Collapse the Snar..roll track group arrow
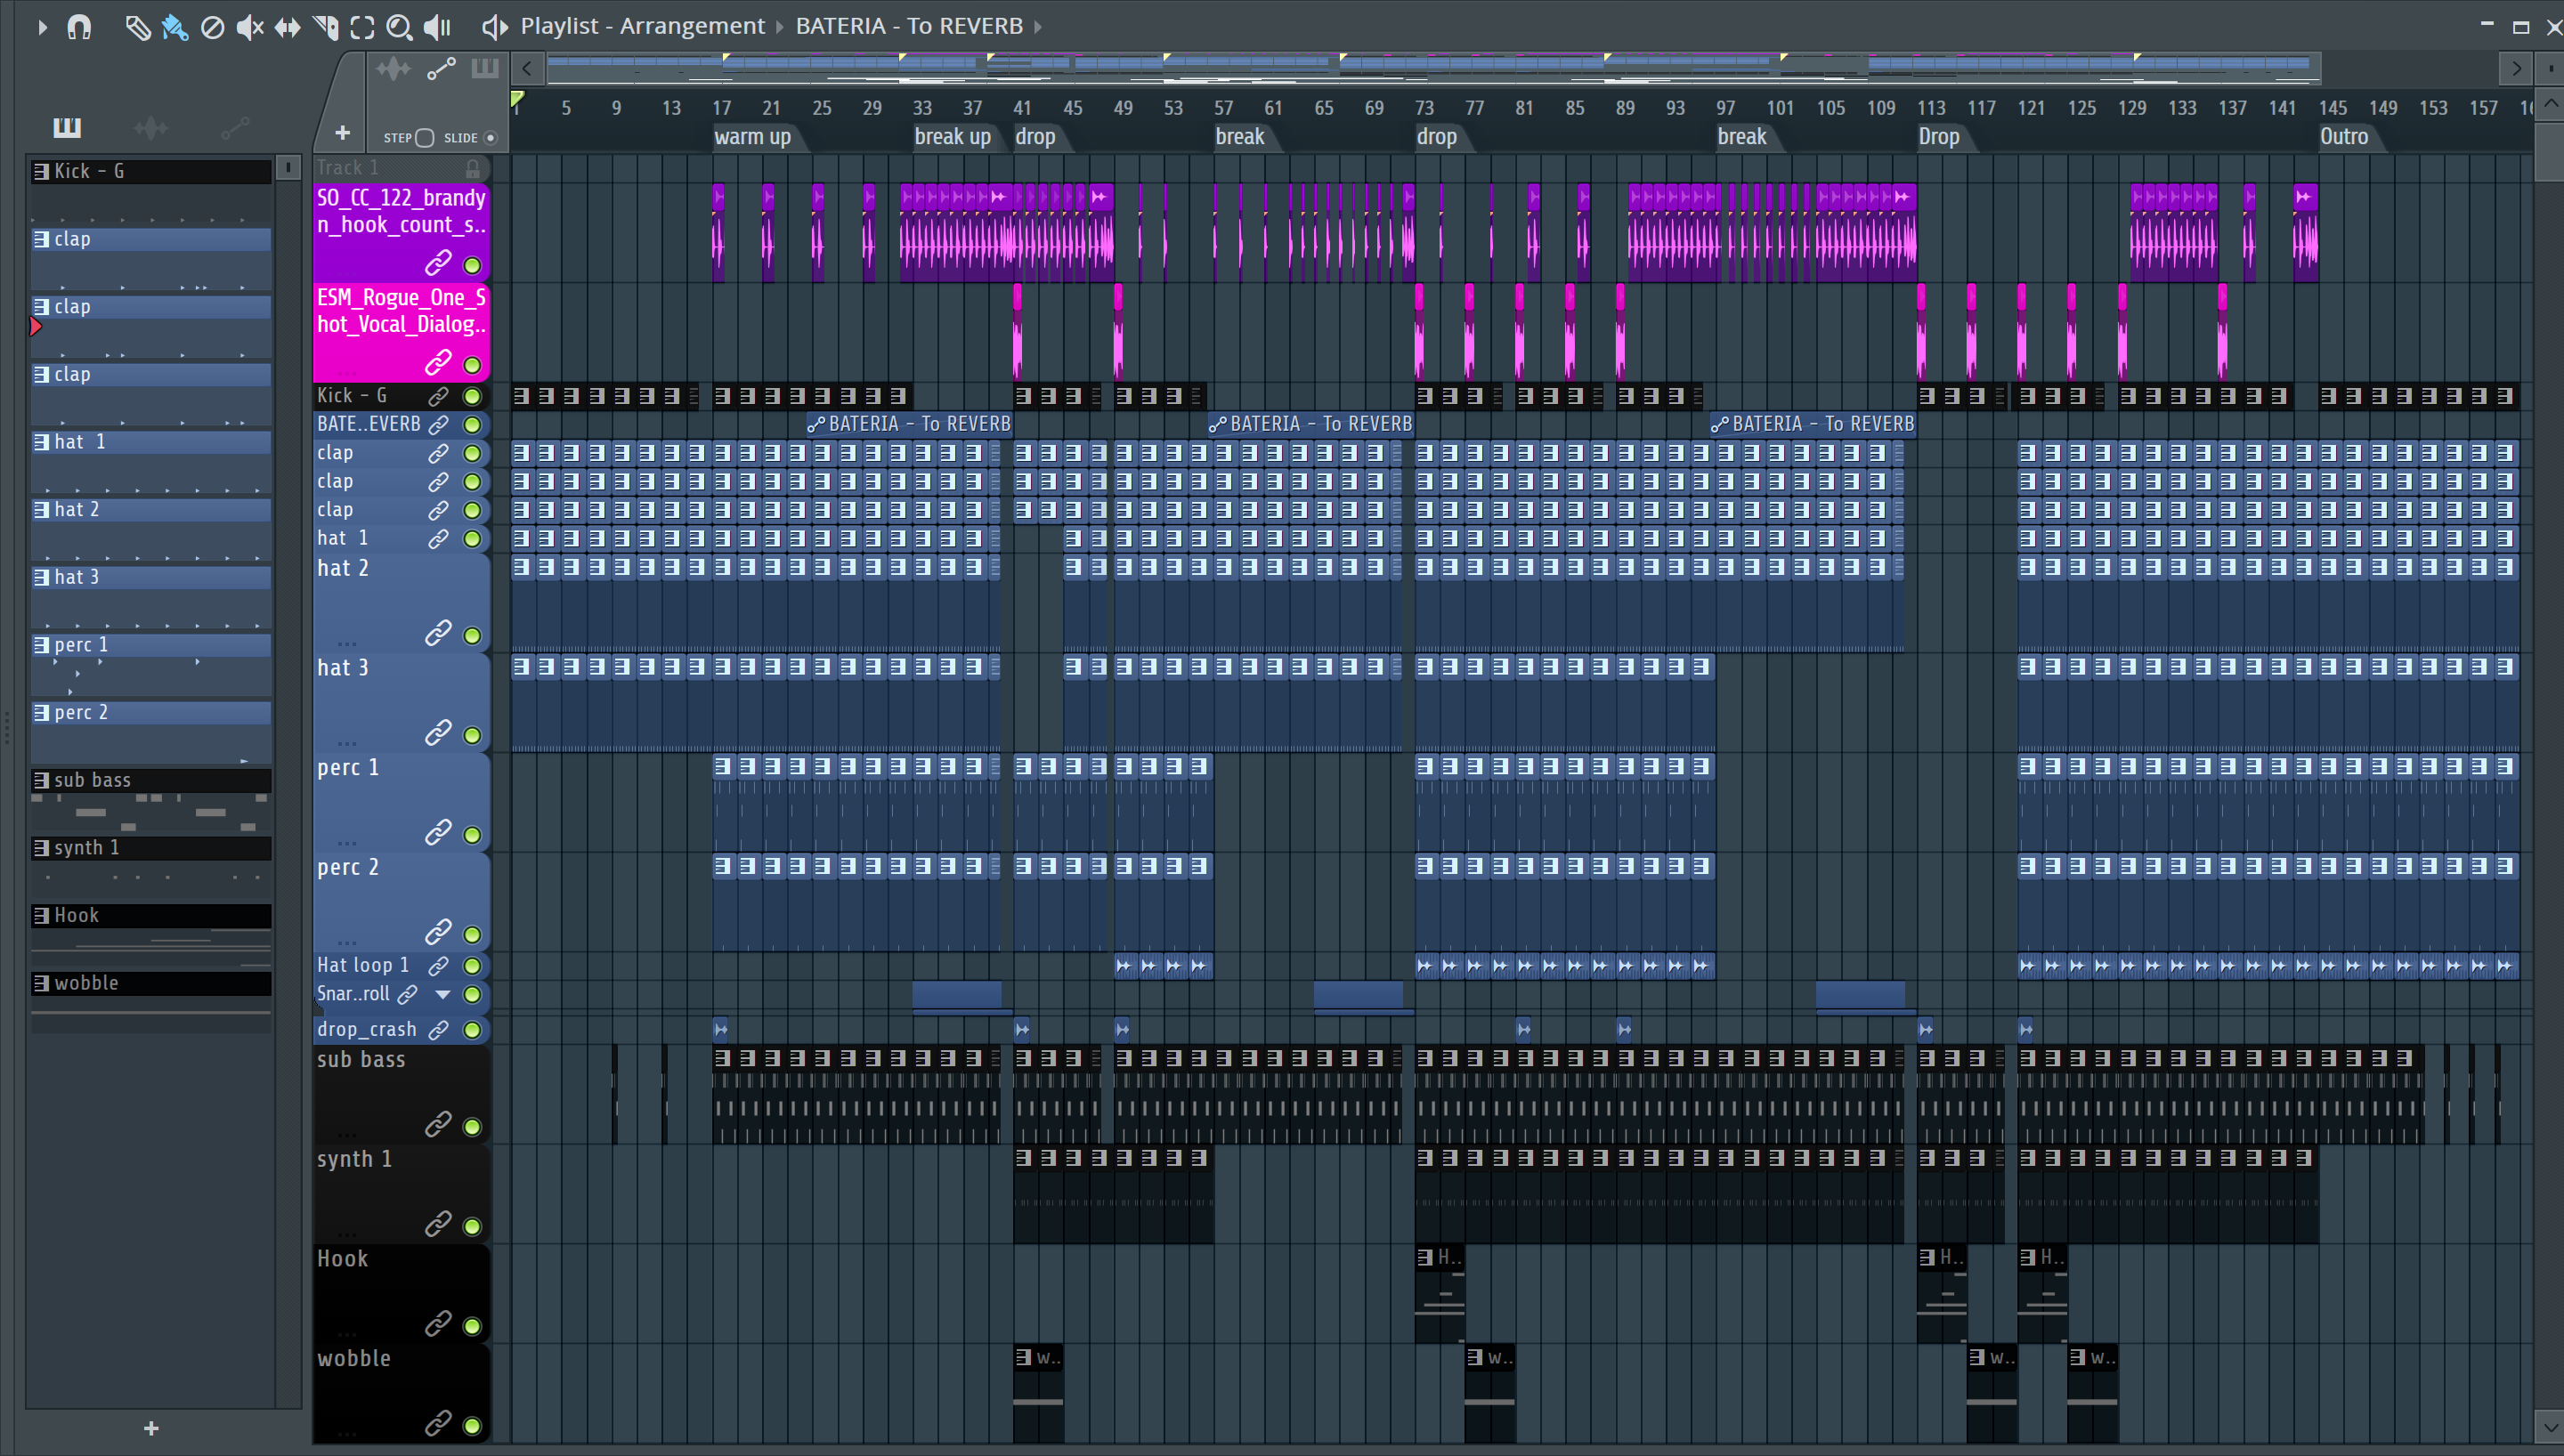 [443, 995]
